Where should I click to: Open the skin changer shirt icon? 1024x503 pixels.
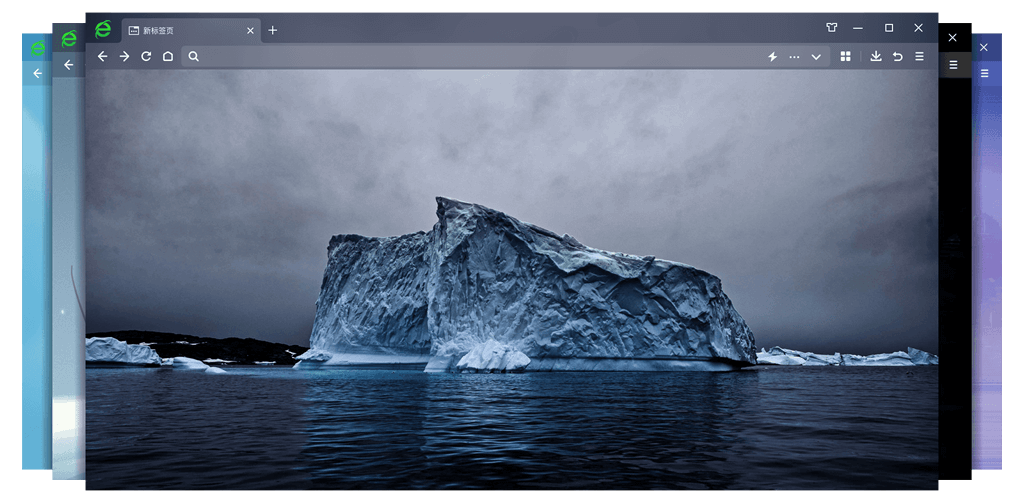[x=831, y=27]
